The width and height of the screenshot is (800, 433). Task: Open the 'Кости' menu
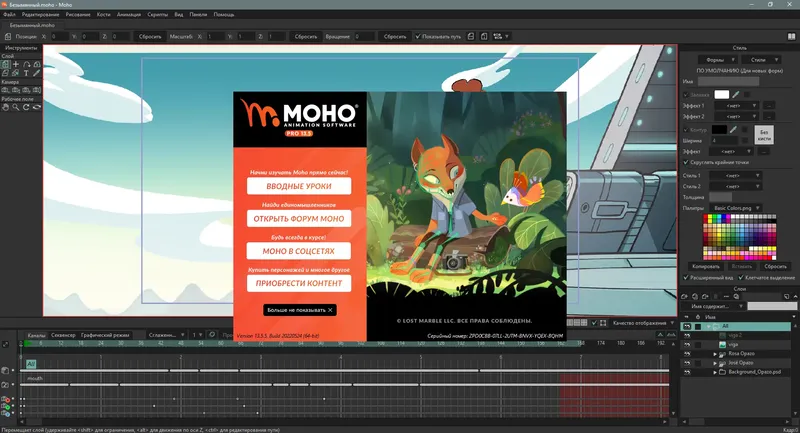coord(104,14)
